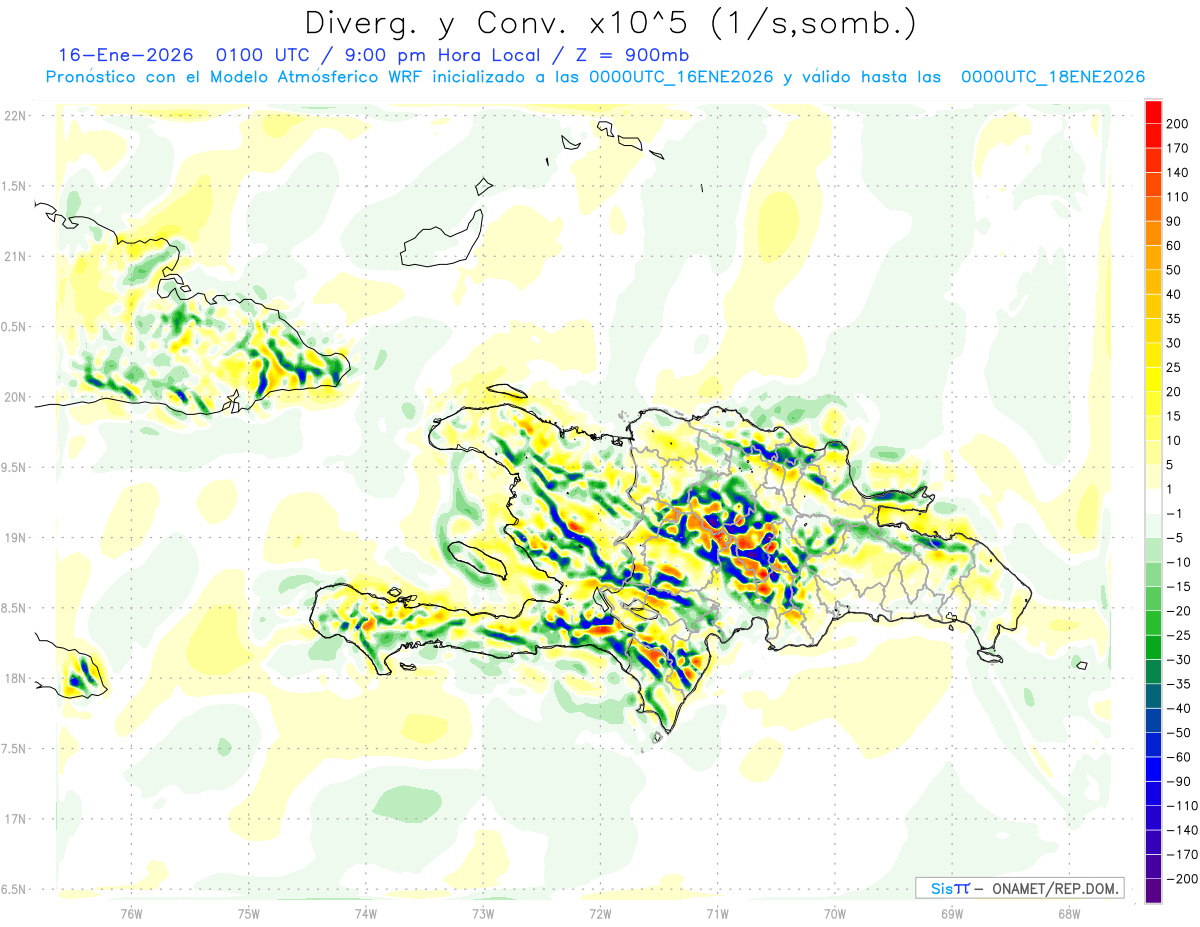Viewport: 1200px width, 927px height.
Task: Click the '20N' latitude axis label
Action: point(14,397)
